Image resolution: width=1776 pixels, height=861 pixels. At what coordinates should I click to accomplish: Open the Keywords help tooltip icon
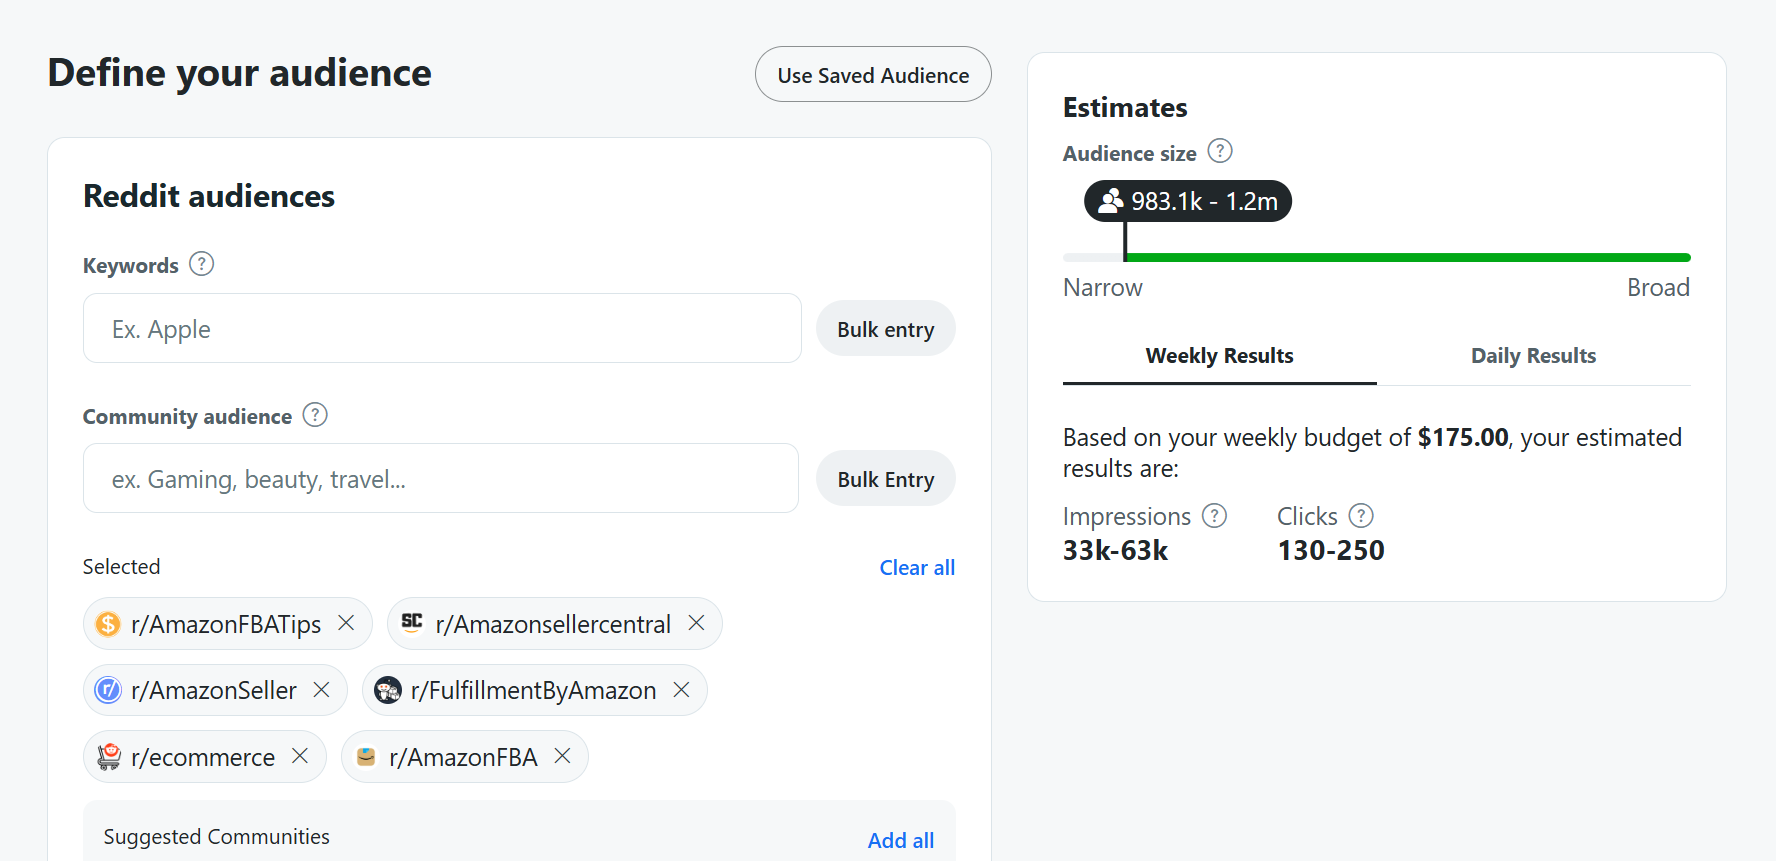[202, 264]
